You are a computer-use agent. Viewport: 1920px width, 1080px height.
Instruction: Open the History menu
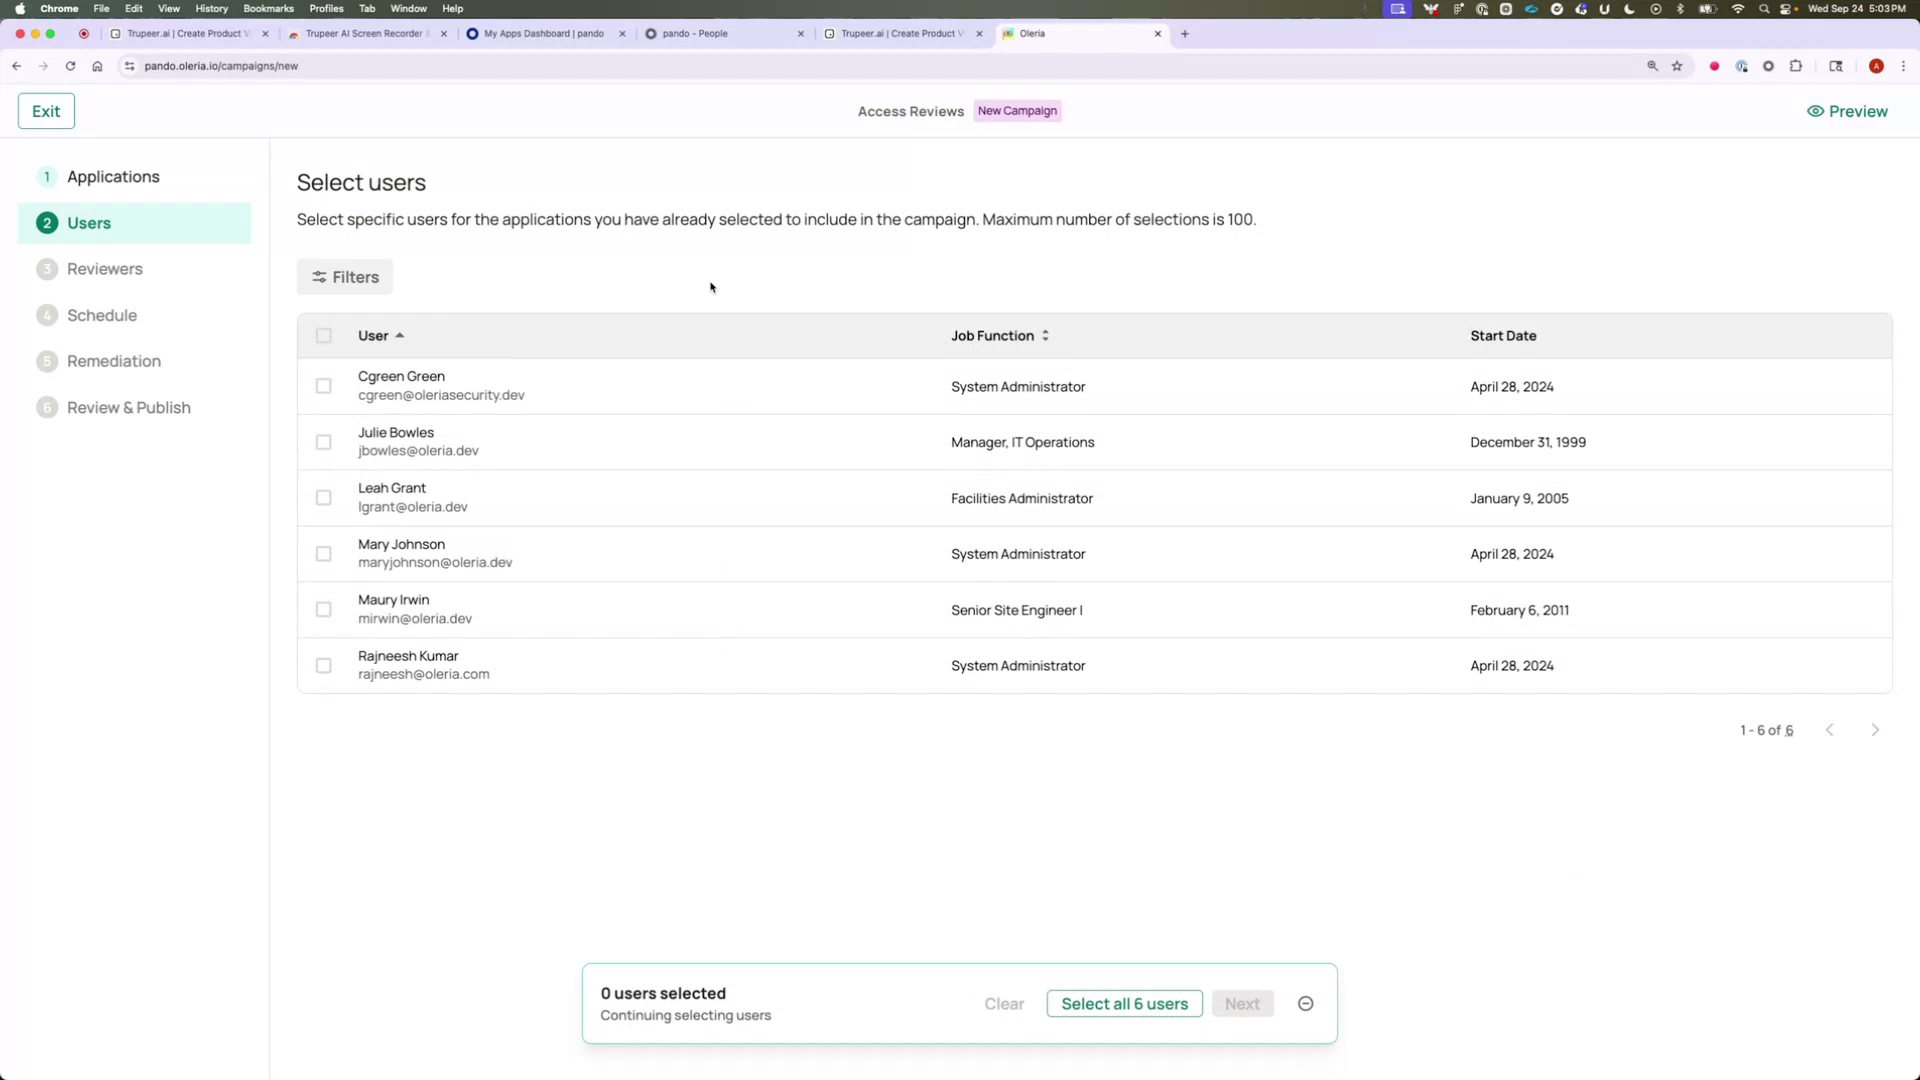click(211, 8)
